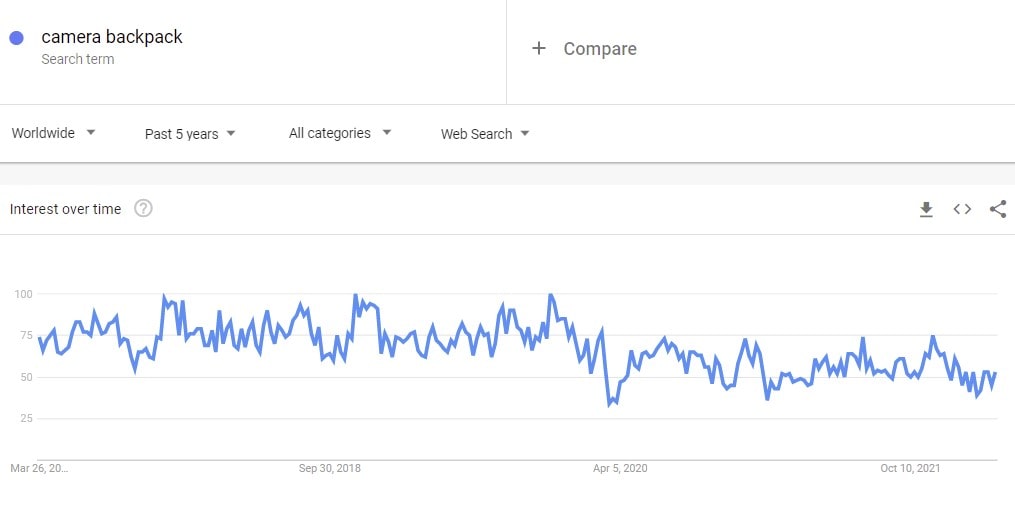Click the Mar 26 start date label

pyautogui.click(x=40, y=468)
